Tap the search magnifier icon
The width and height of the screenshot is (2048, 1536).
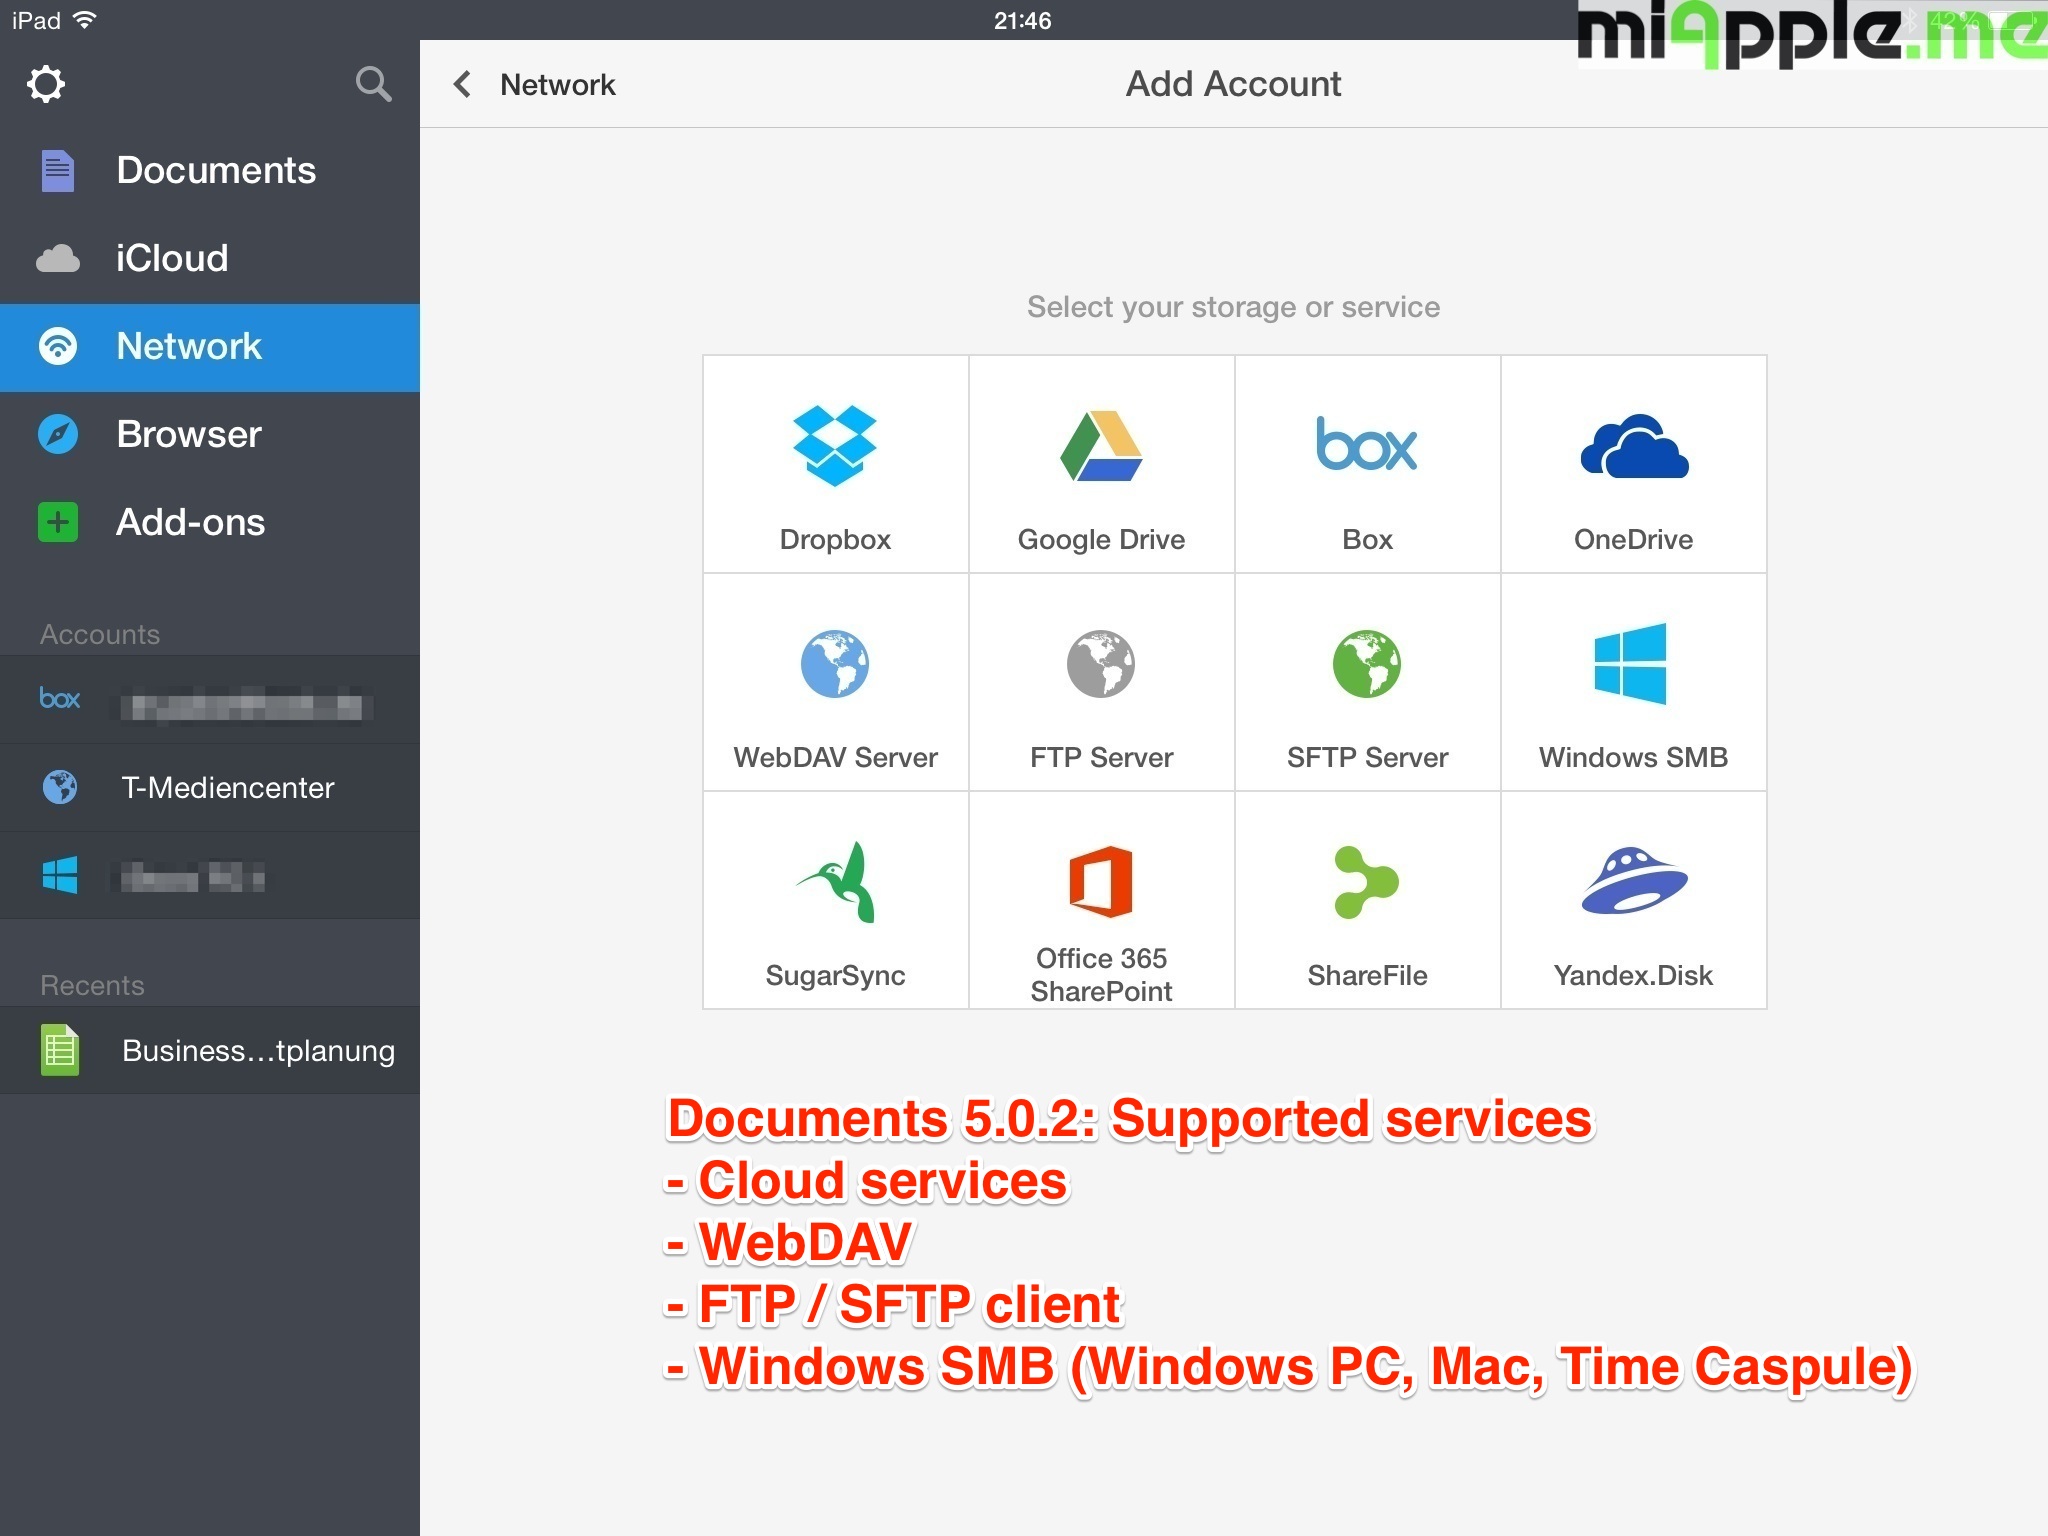(x=373, y=84)
